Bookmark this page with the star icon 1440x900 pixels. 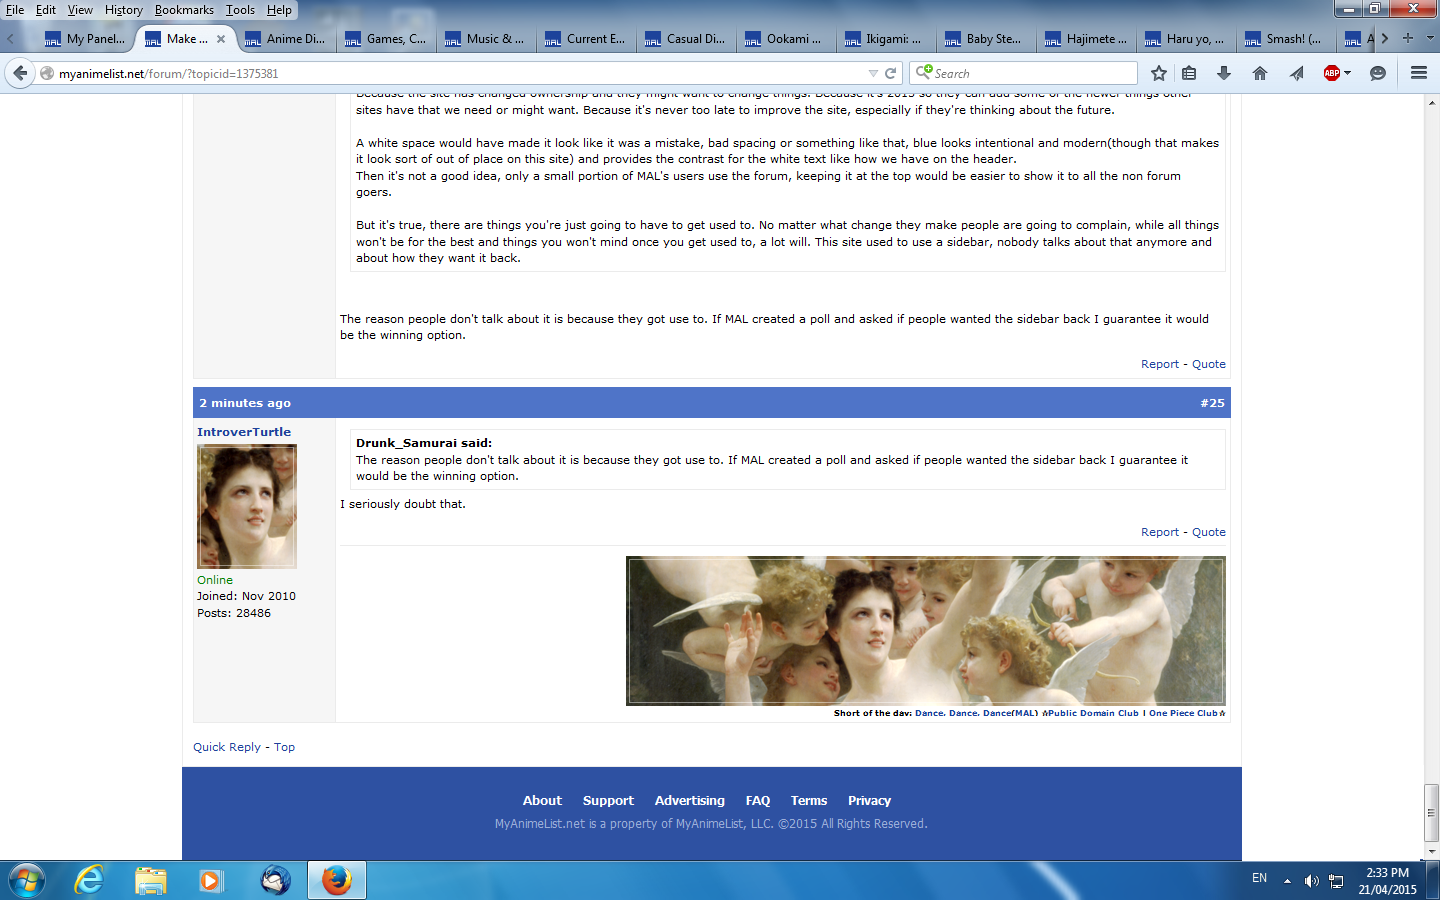tap(1159, 73)
